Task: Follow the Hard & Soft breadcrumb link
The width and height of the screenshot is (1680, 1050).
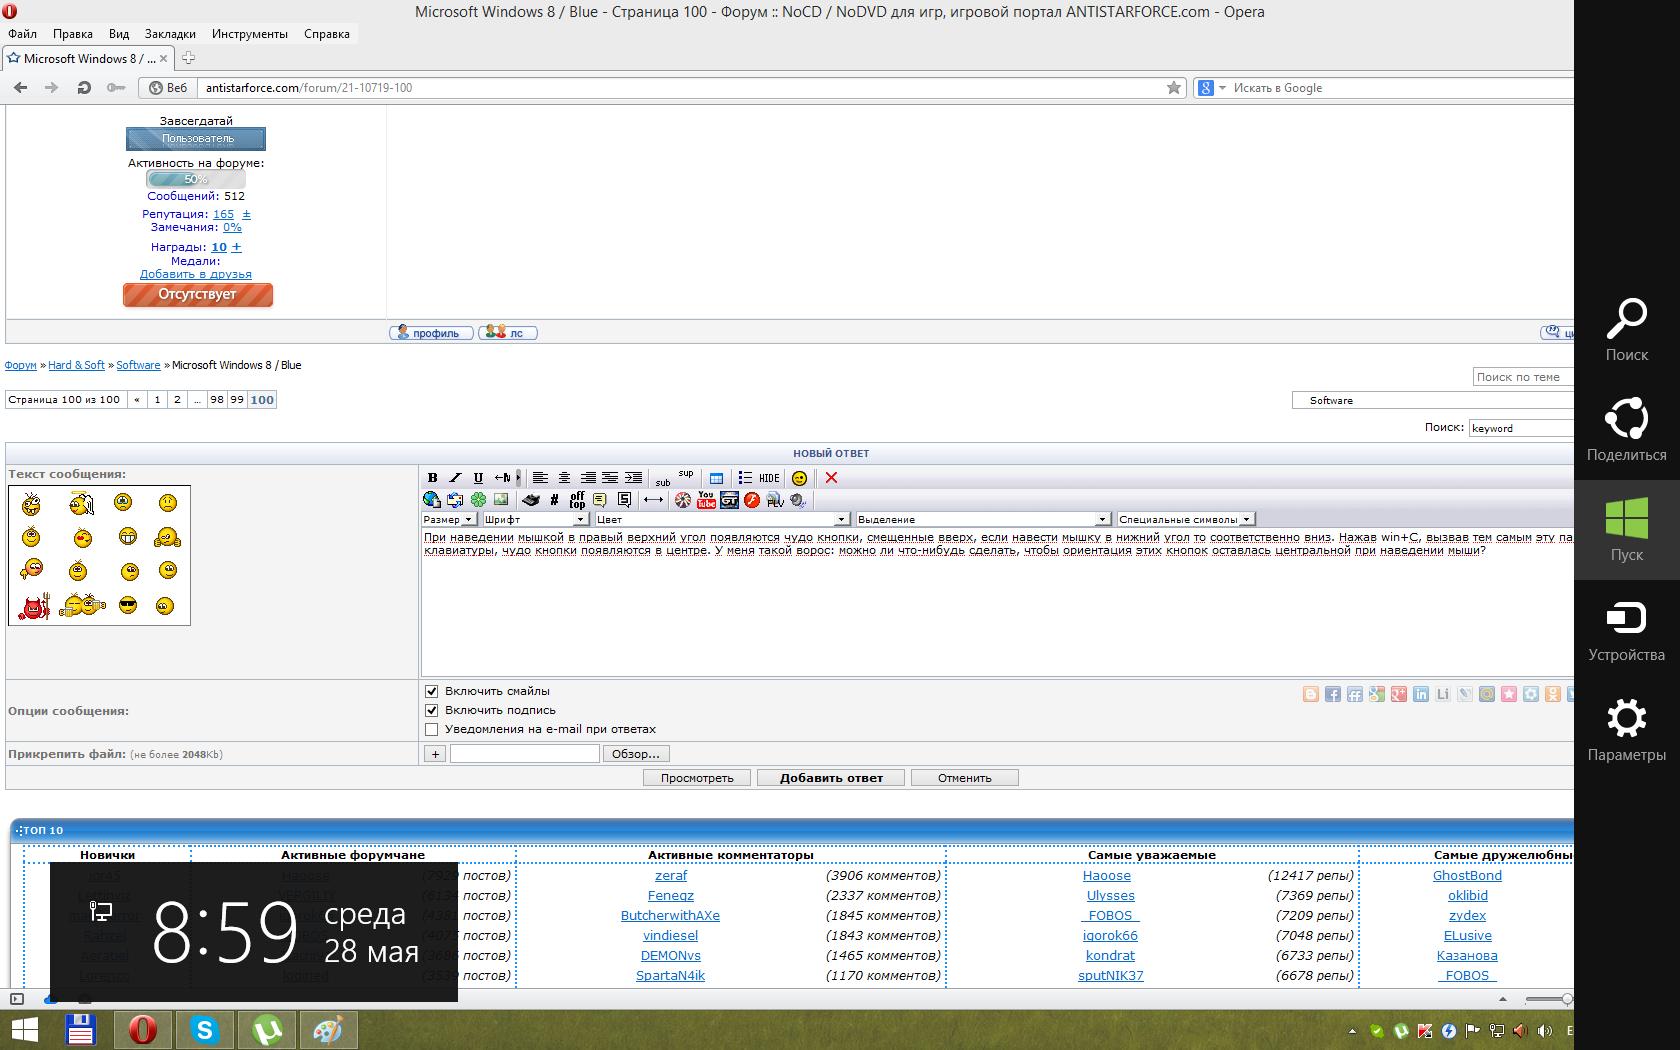Action: [76, 365]
